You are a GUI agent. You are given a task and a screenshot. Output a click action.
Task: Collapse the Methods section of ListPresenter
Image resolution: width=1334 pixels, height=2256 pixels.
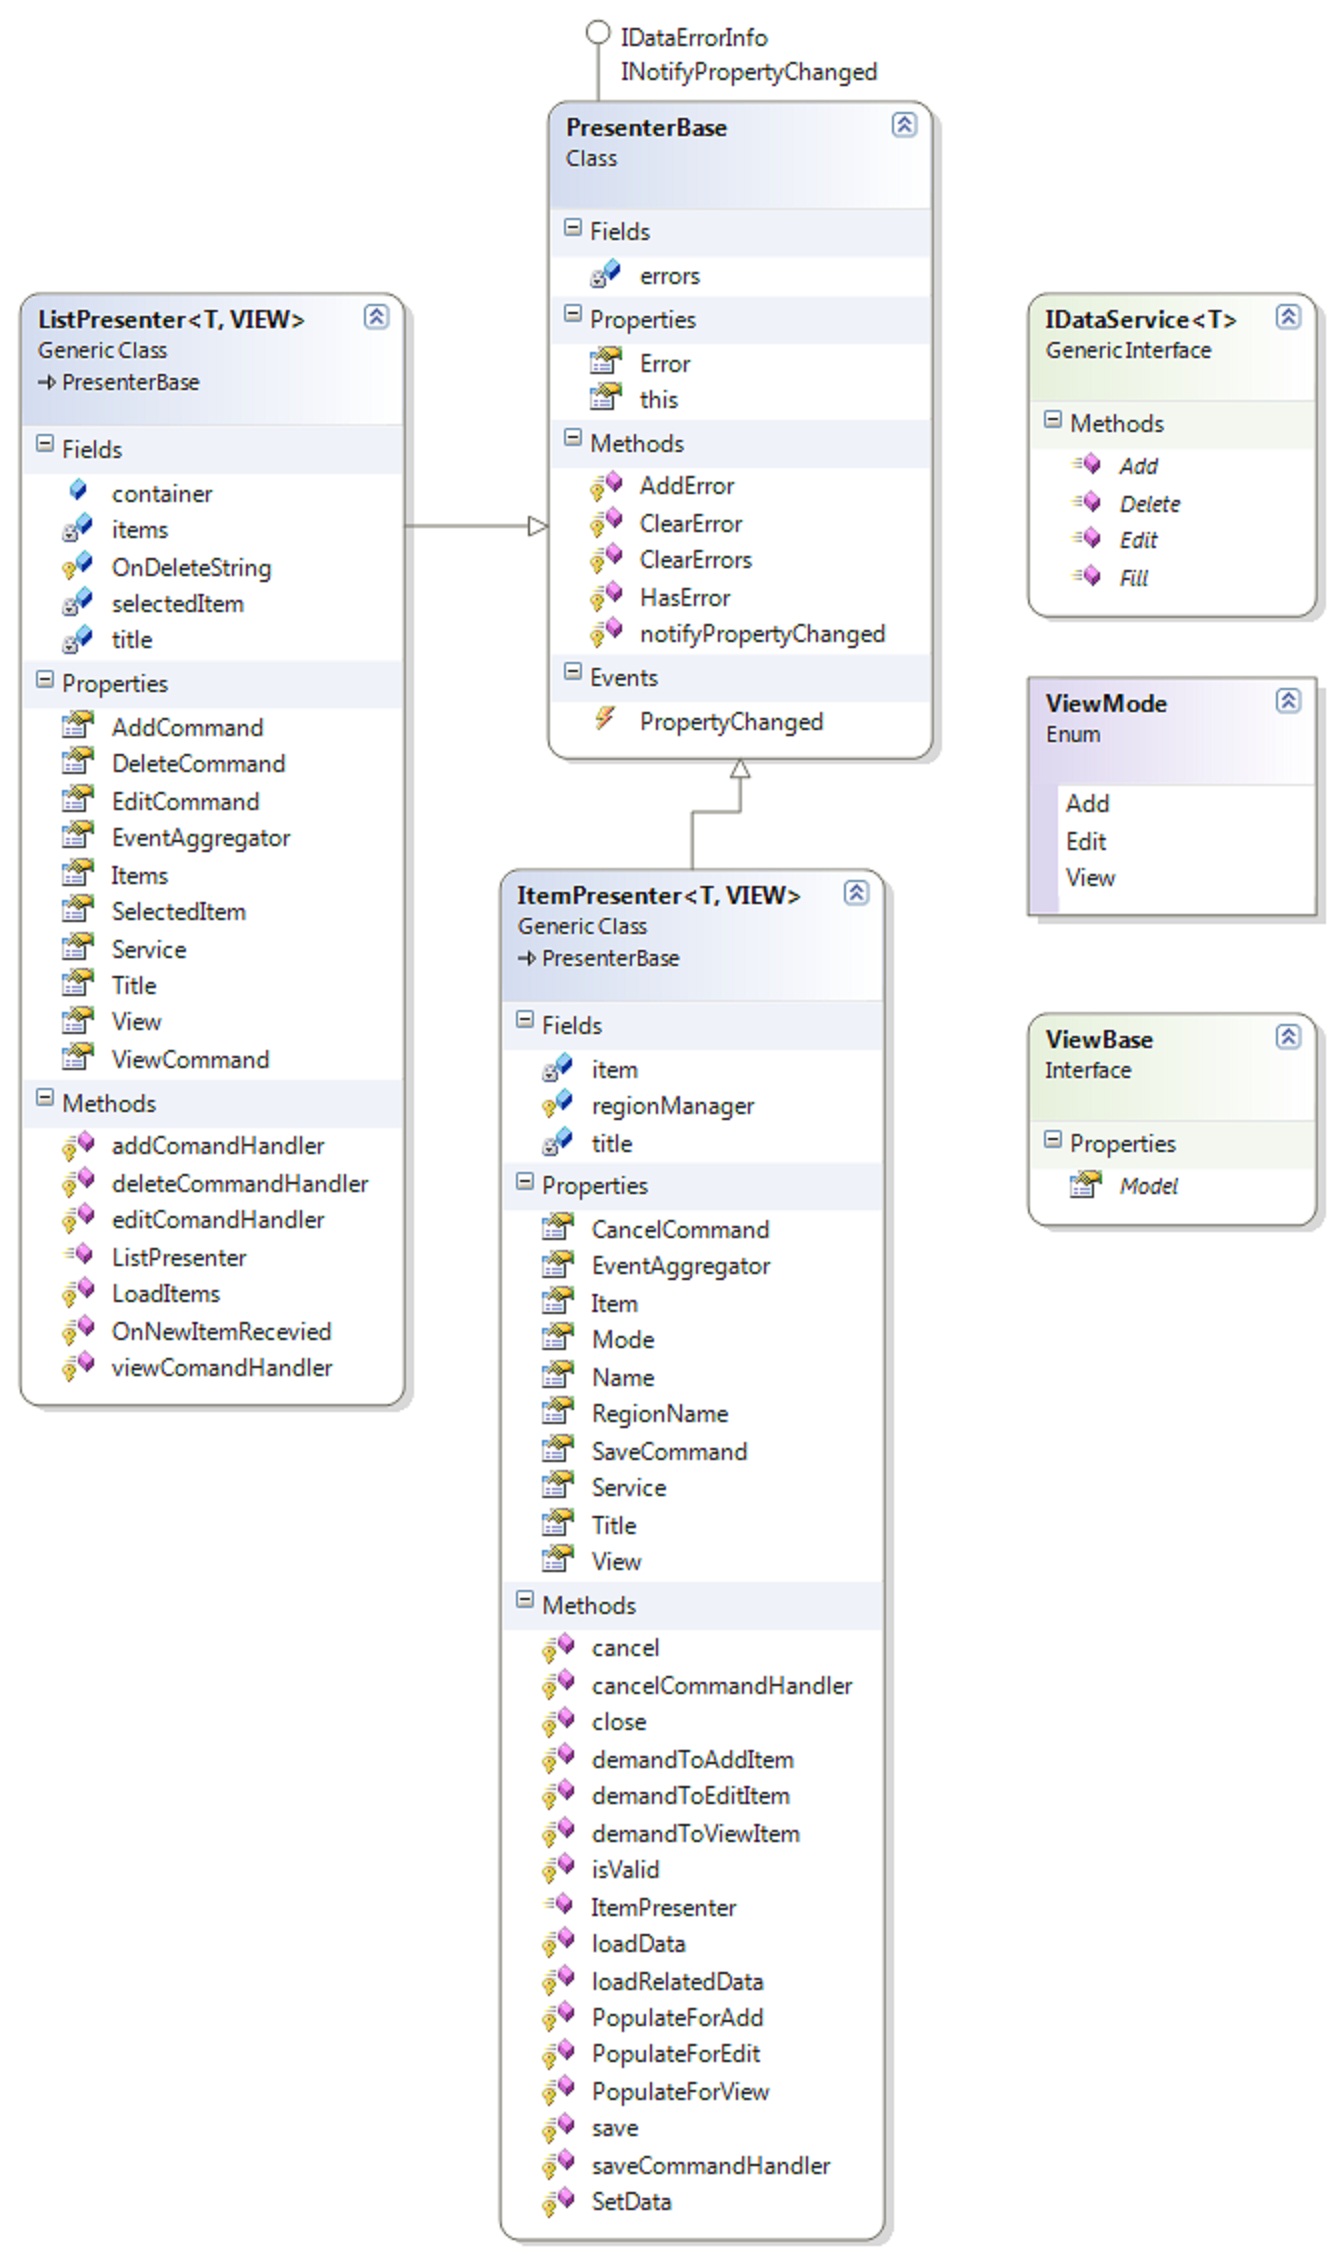click(x=44, y=1098)
